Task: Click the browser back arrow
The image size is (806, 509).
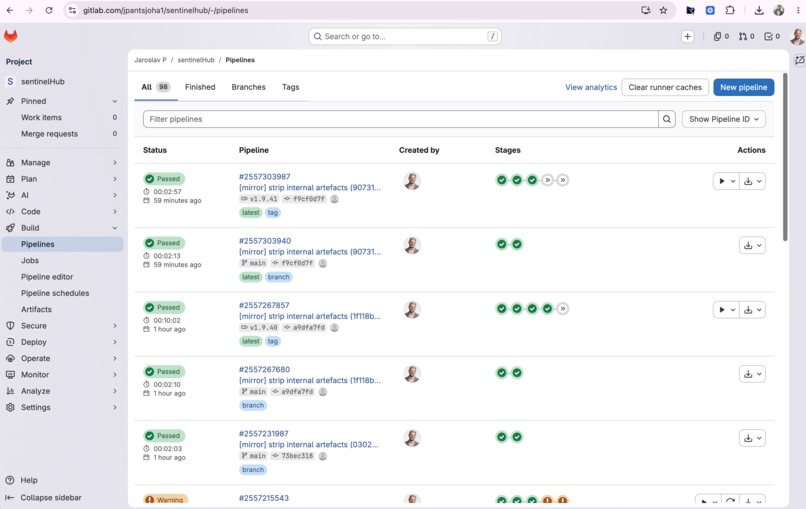Action: [x=10, y=10]
